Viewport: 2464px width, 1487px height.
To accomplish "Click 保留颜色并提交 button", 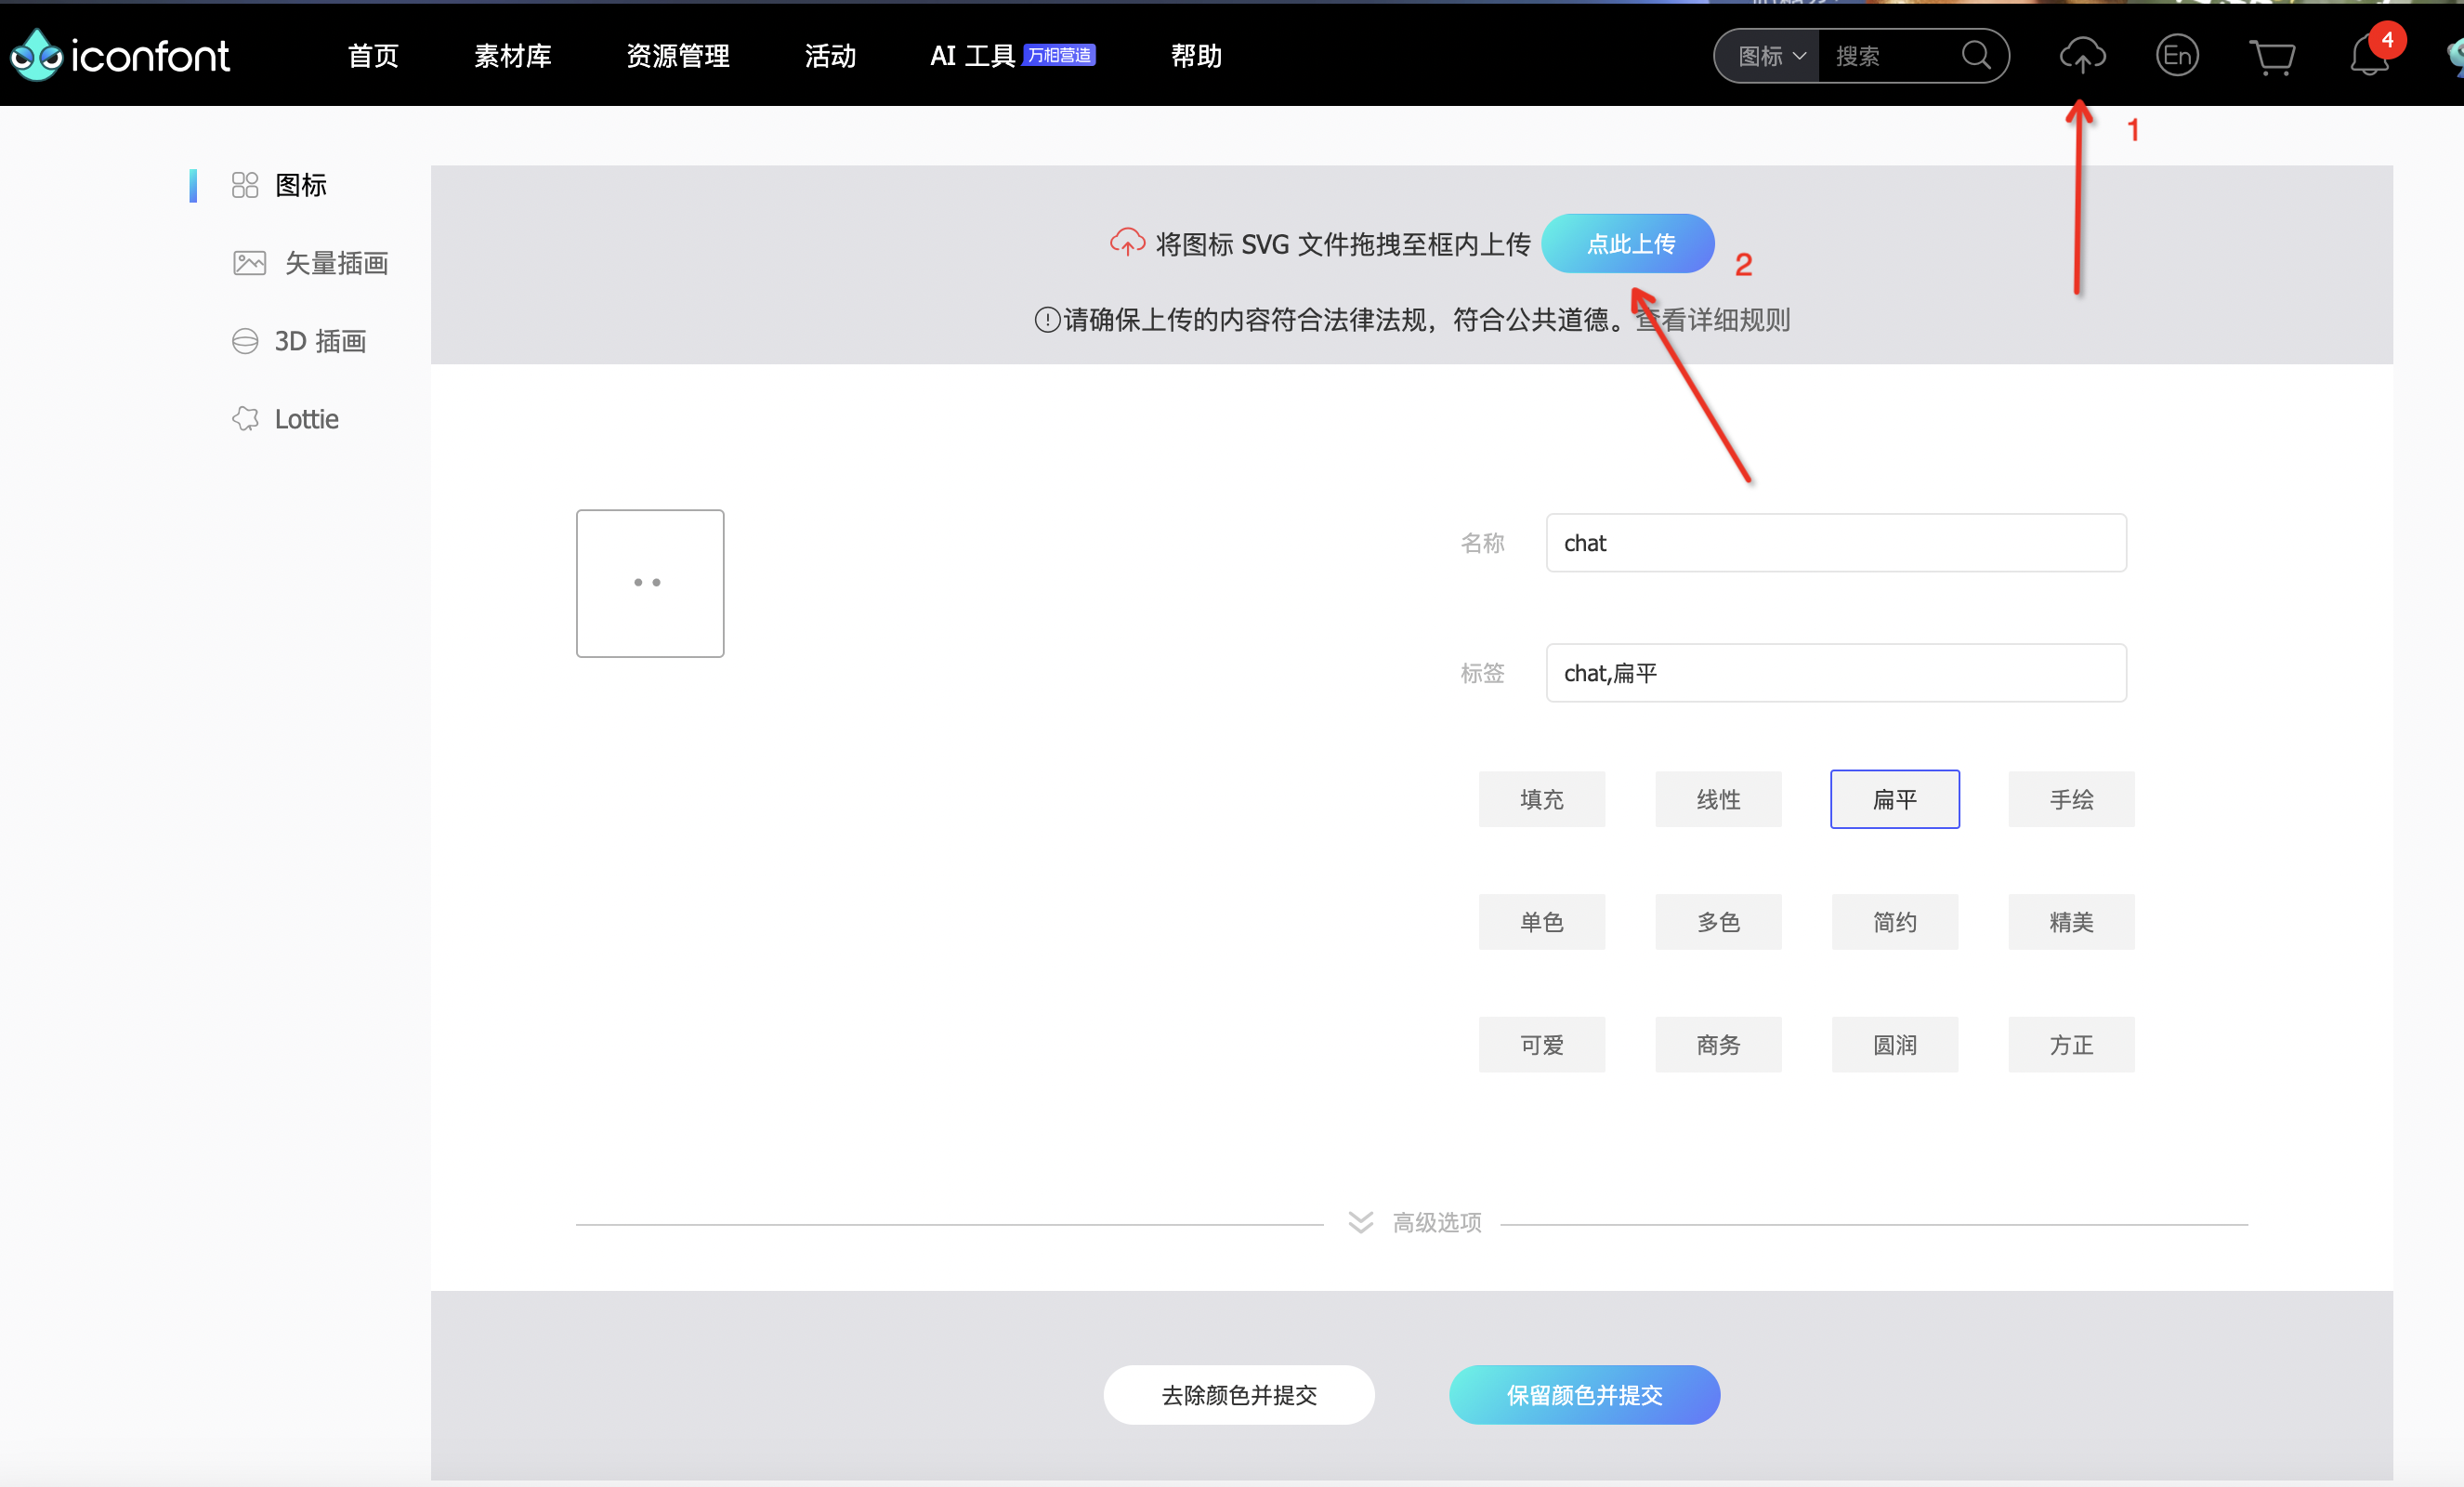I will (x=1584, y=1394).
